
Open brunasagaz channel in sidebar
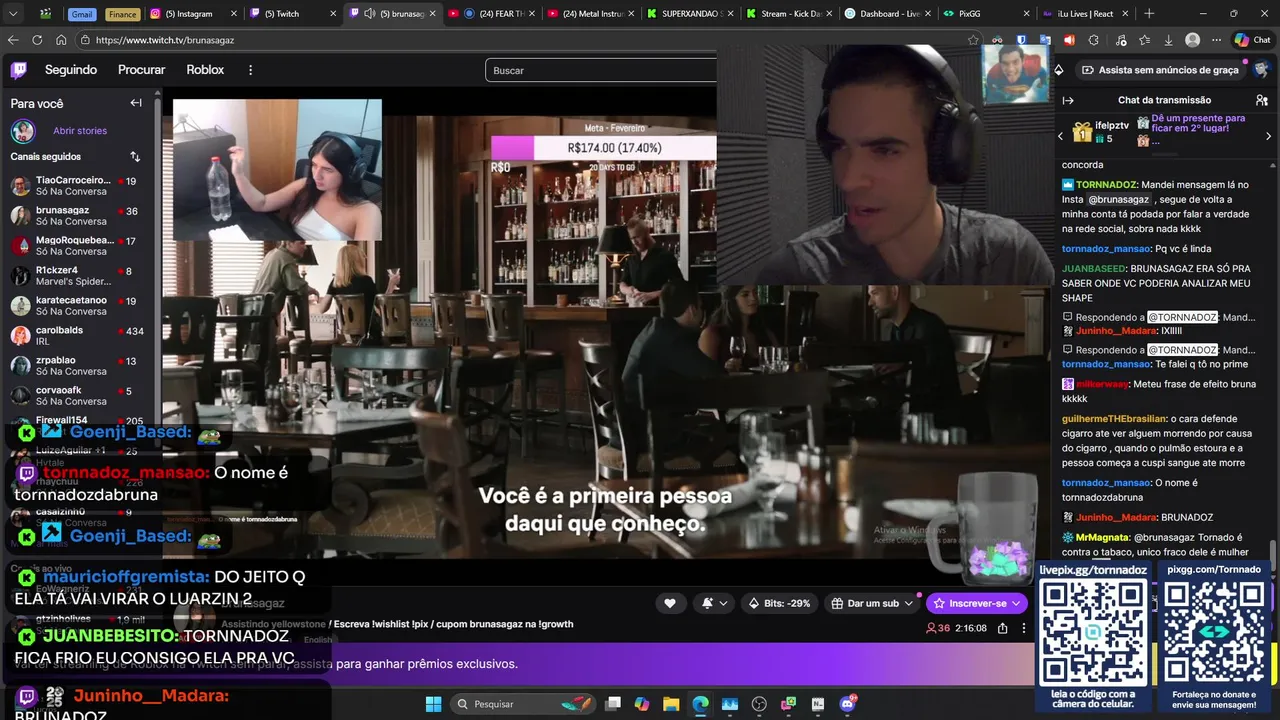[x=78, y=216]
